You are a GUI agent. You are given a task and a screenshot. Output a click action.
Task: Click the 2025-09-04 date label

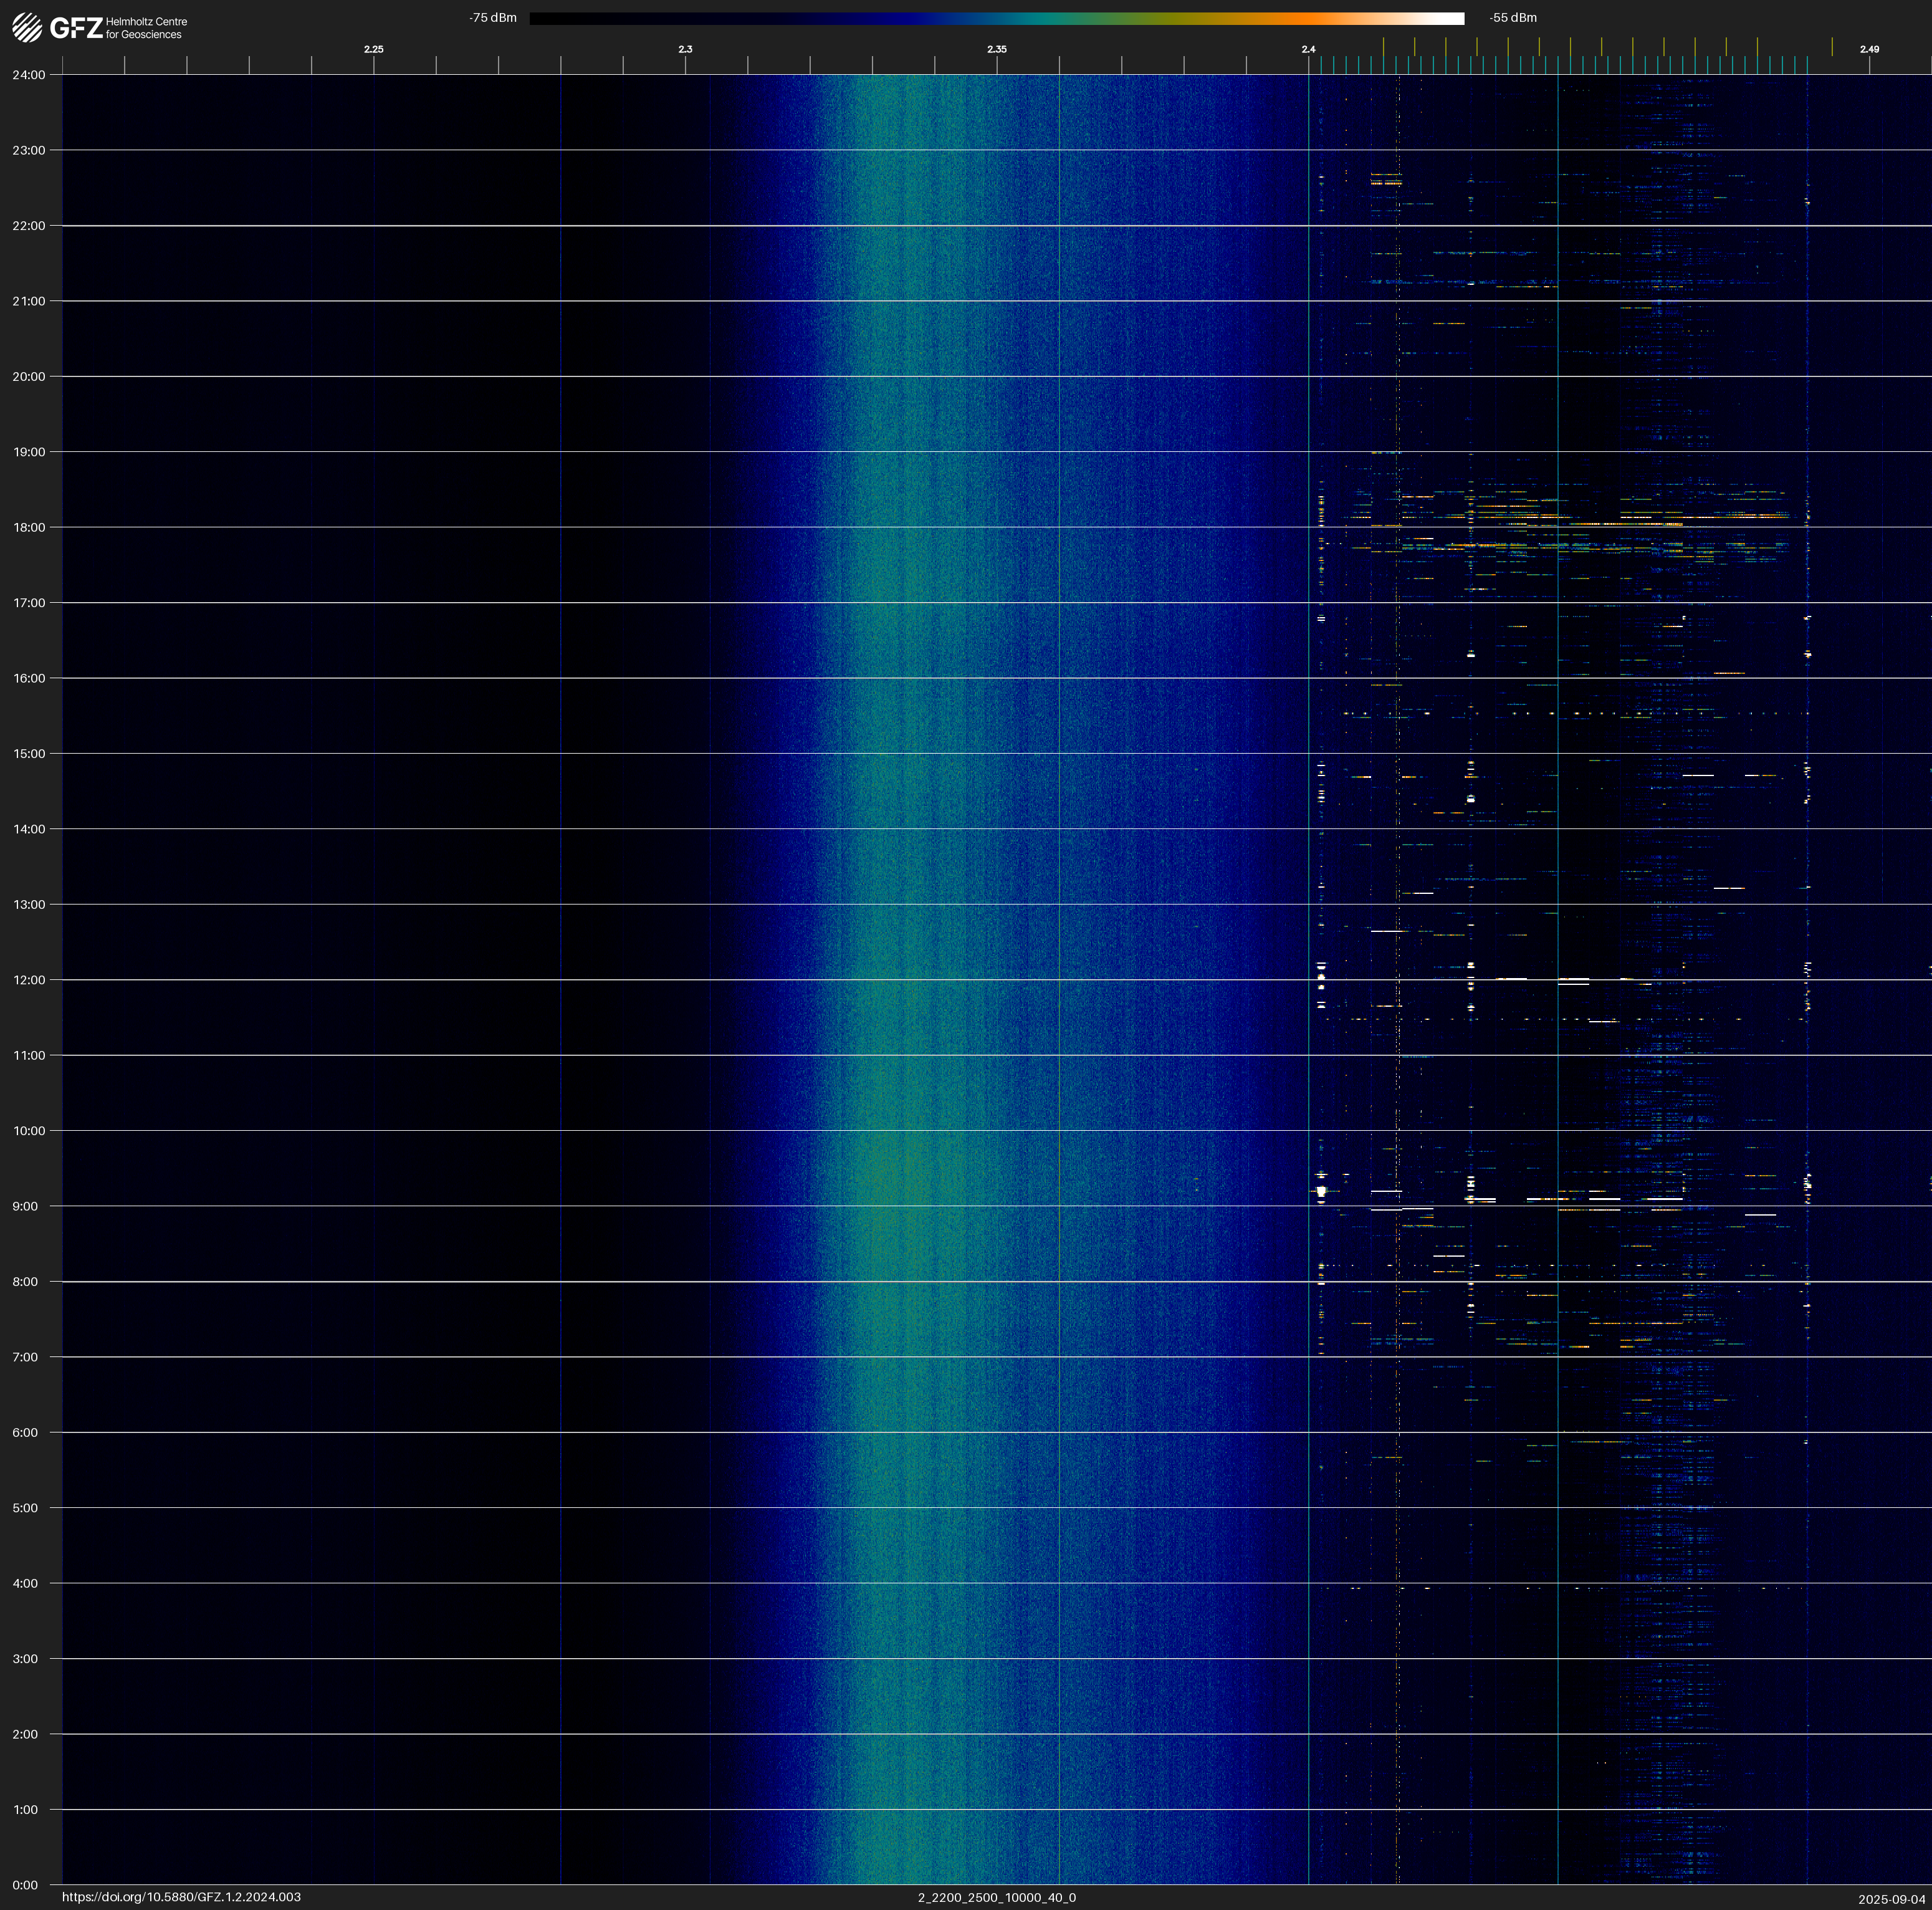(x=1891, y=1898)
